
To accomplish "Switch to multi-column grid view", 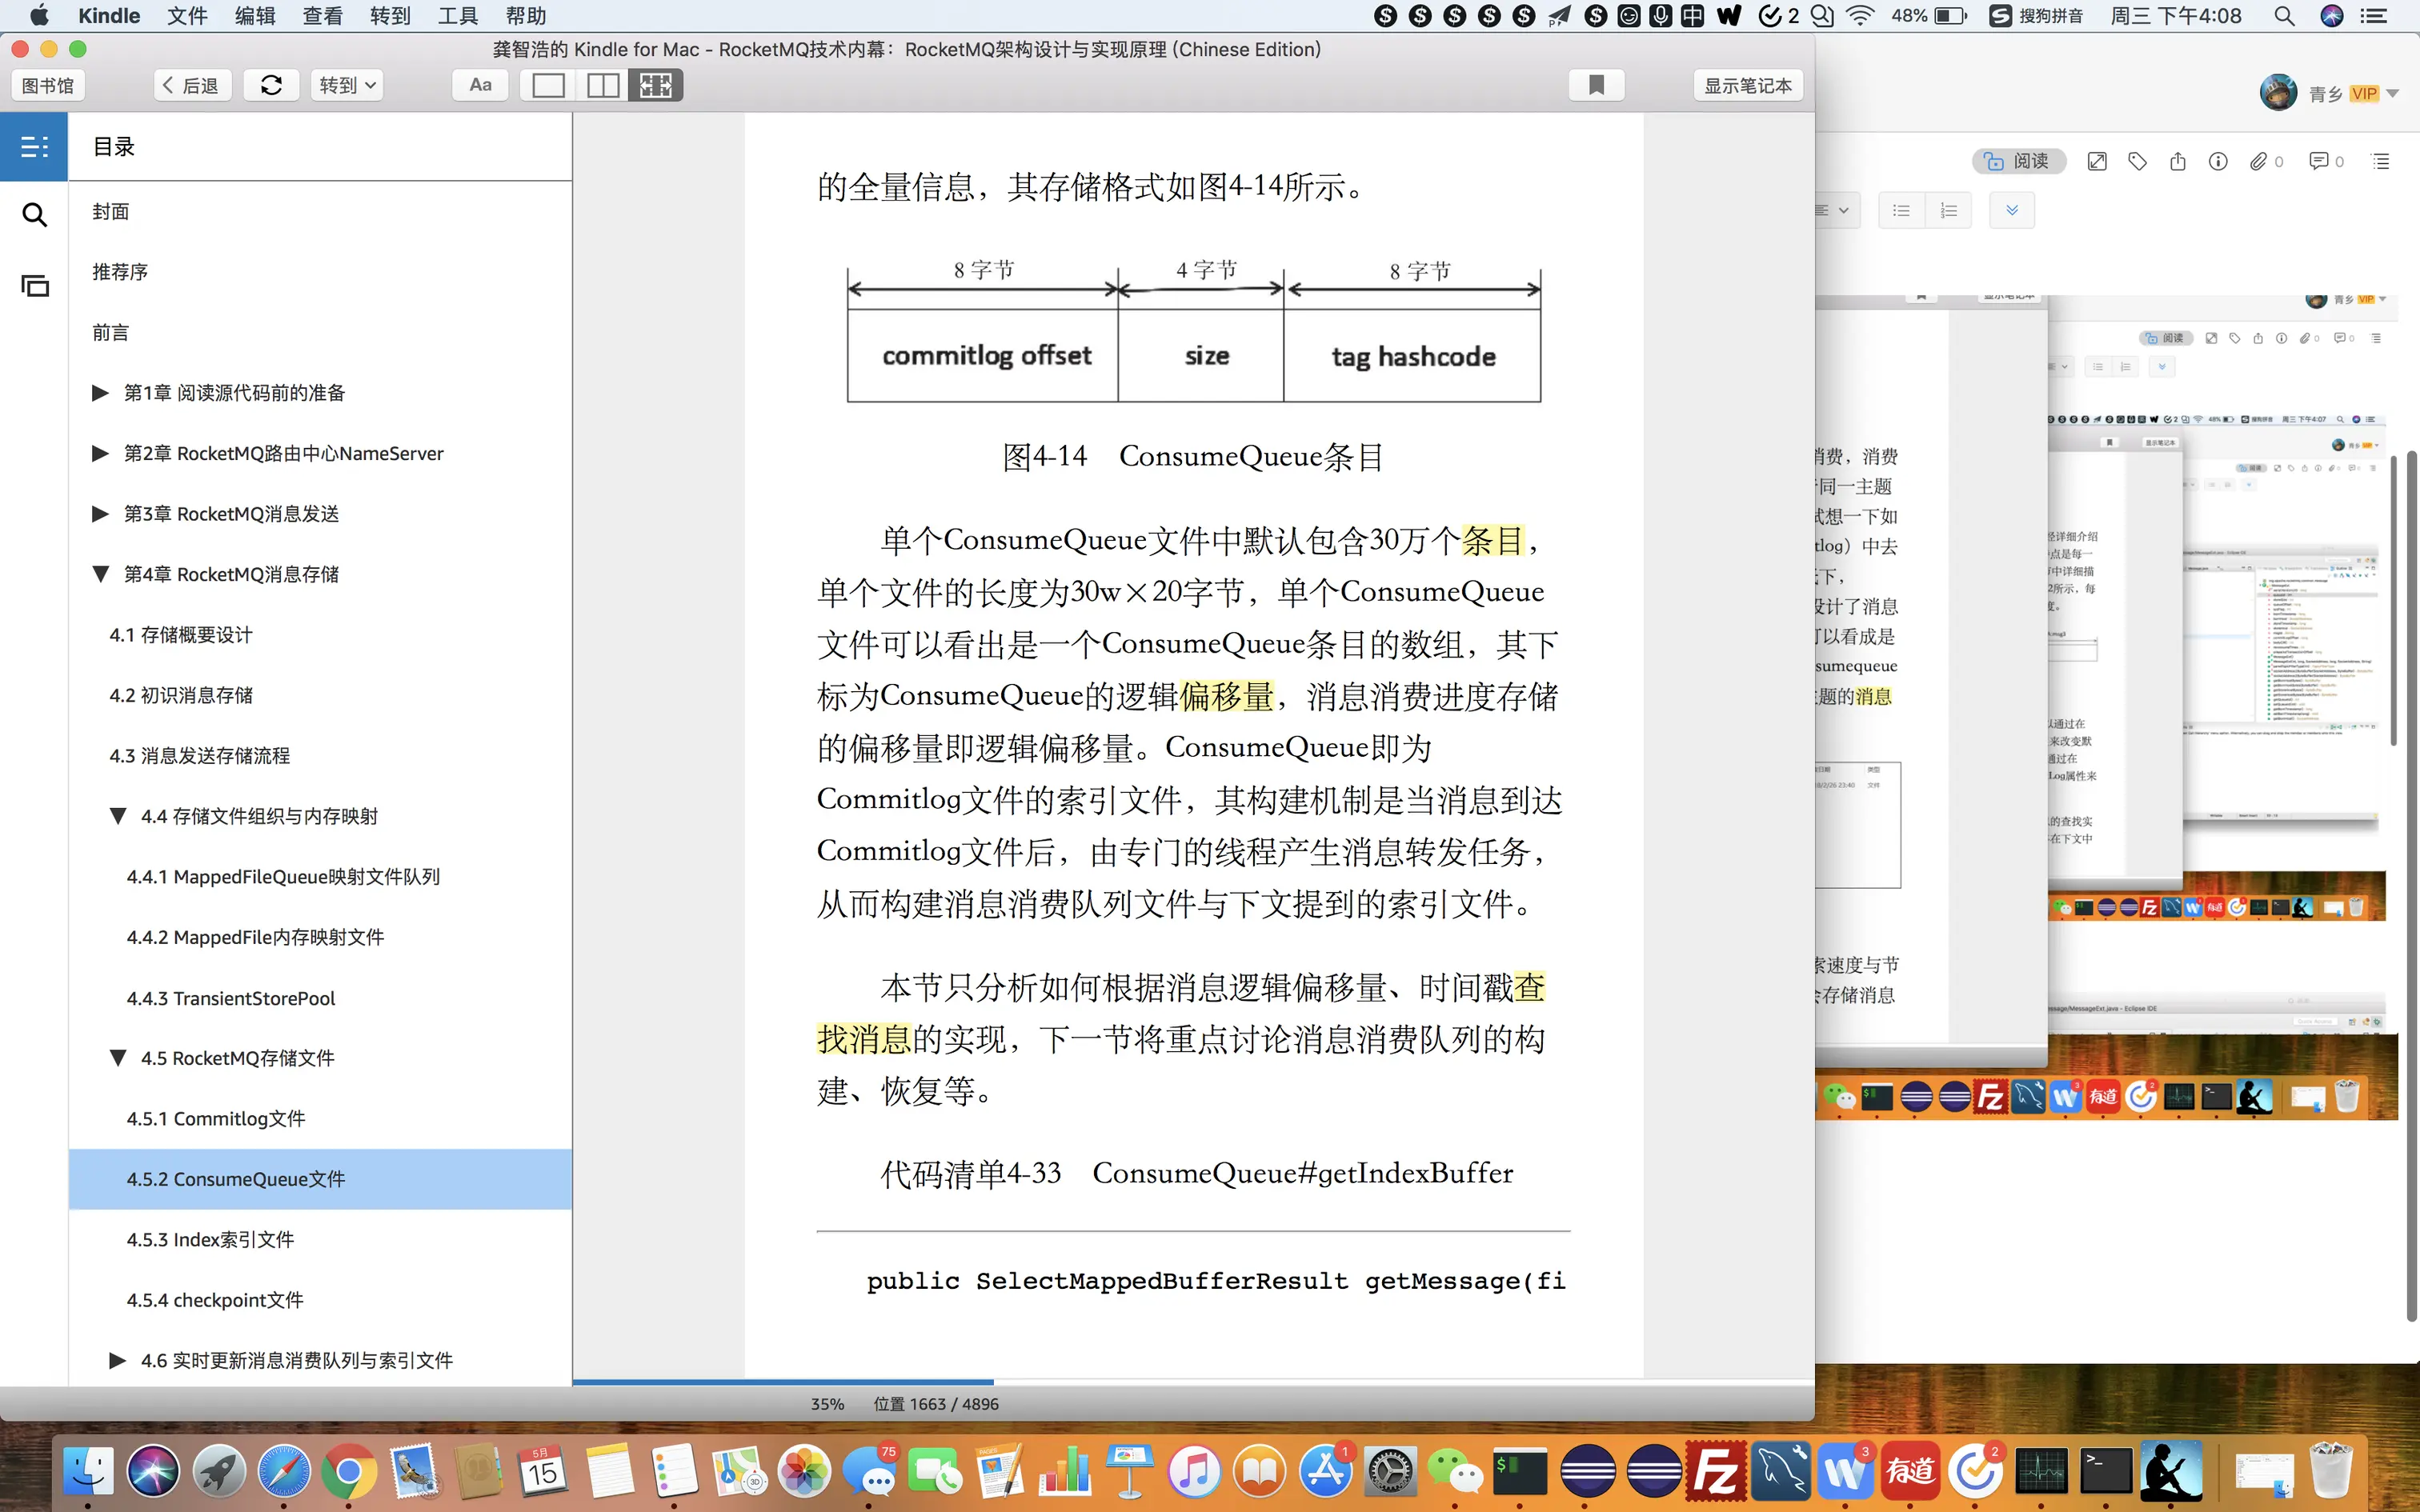I will (x=656, y=85).
